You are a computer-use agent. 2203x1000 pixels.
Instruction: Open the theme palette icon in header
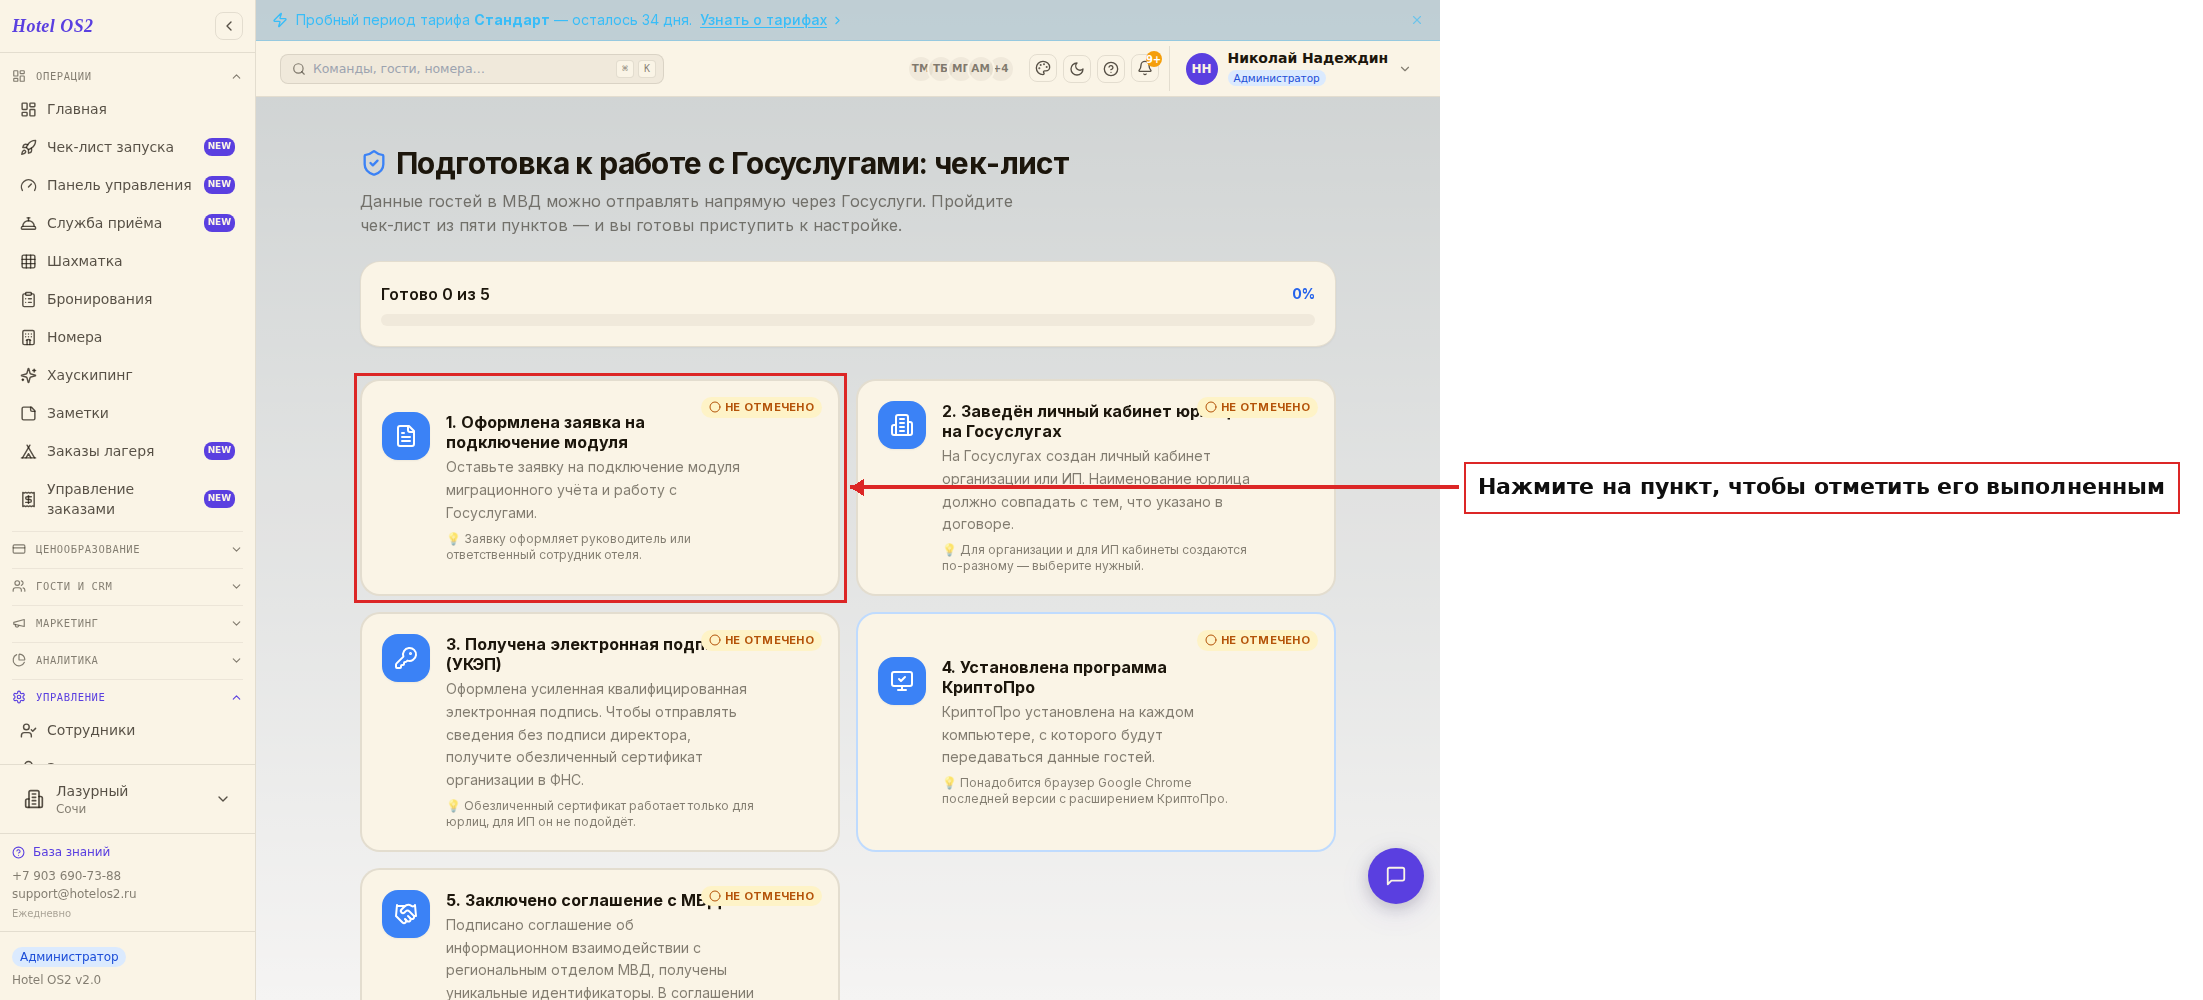[1043, 69]
